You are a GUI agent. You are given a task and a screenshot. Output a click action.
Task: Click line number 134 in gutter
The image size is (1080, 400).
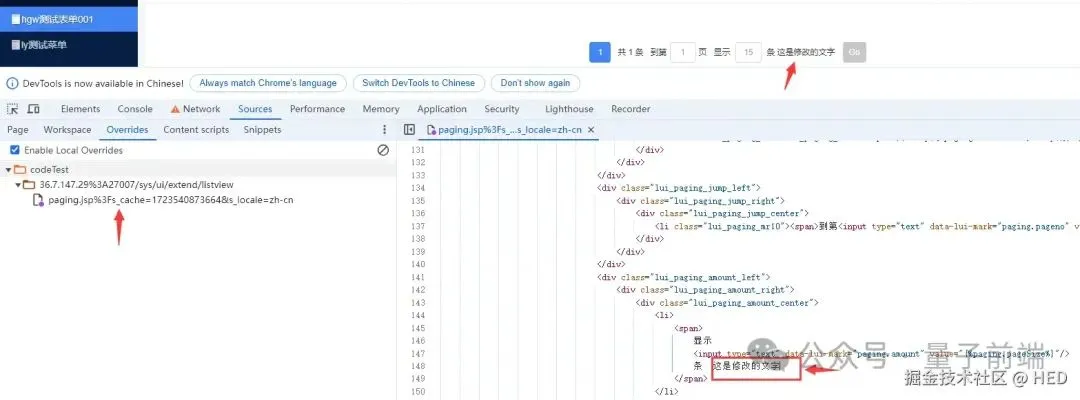418,188
